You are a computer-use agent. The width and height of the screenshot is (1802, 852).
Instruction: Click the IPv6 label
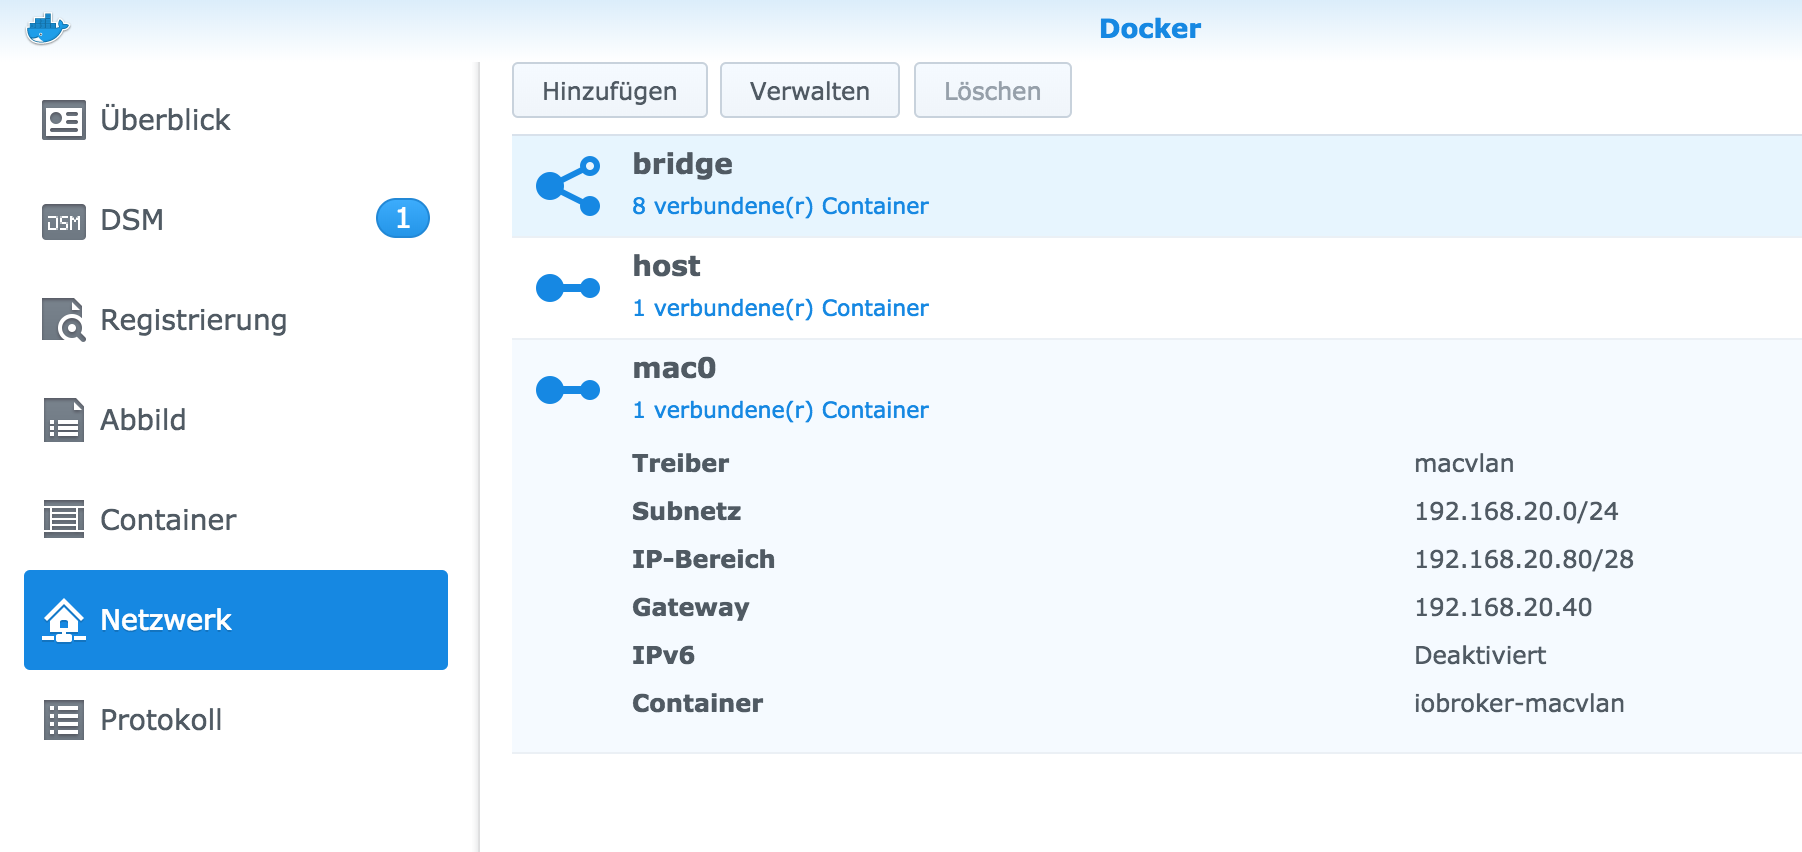[663, 655]
